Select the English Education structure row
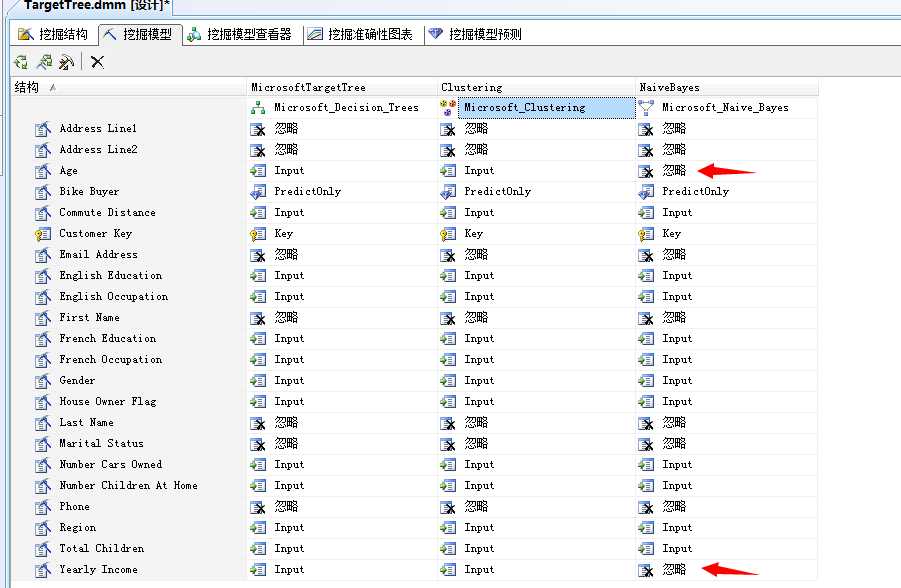Image resolution: width=901 pixels, height=588 pixels. coord(129,276)
